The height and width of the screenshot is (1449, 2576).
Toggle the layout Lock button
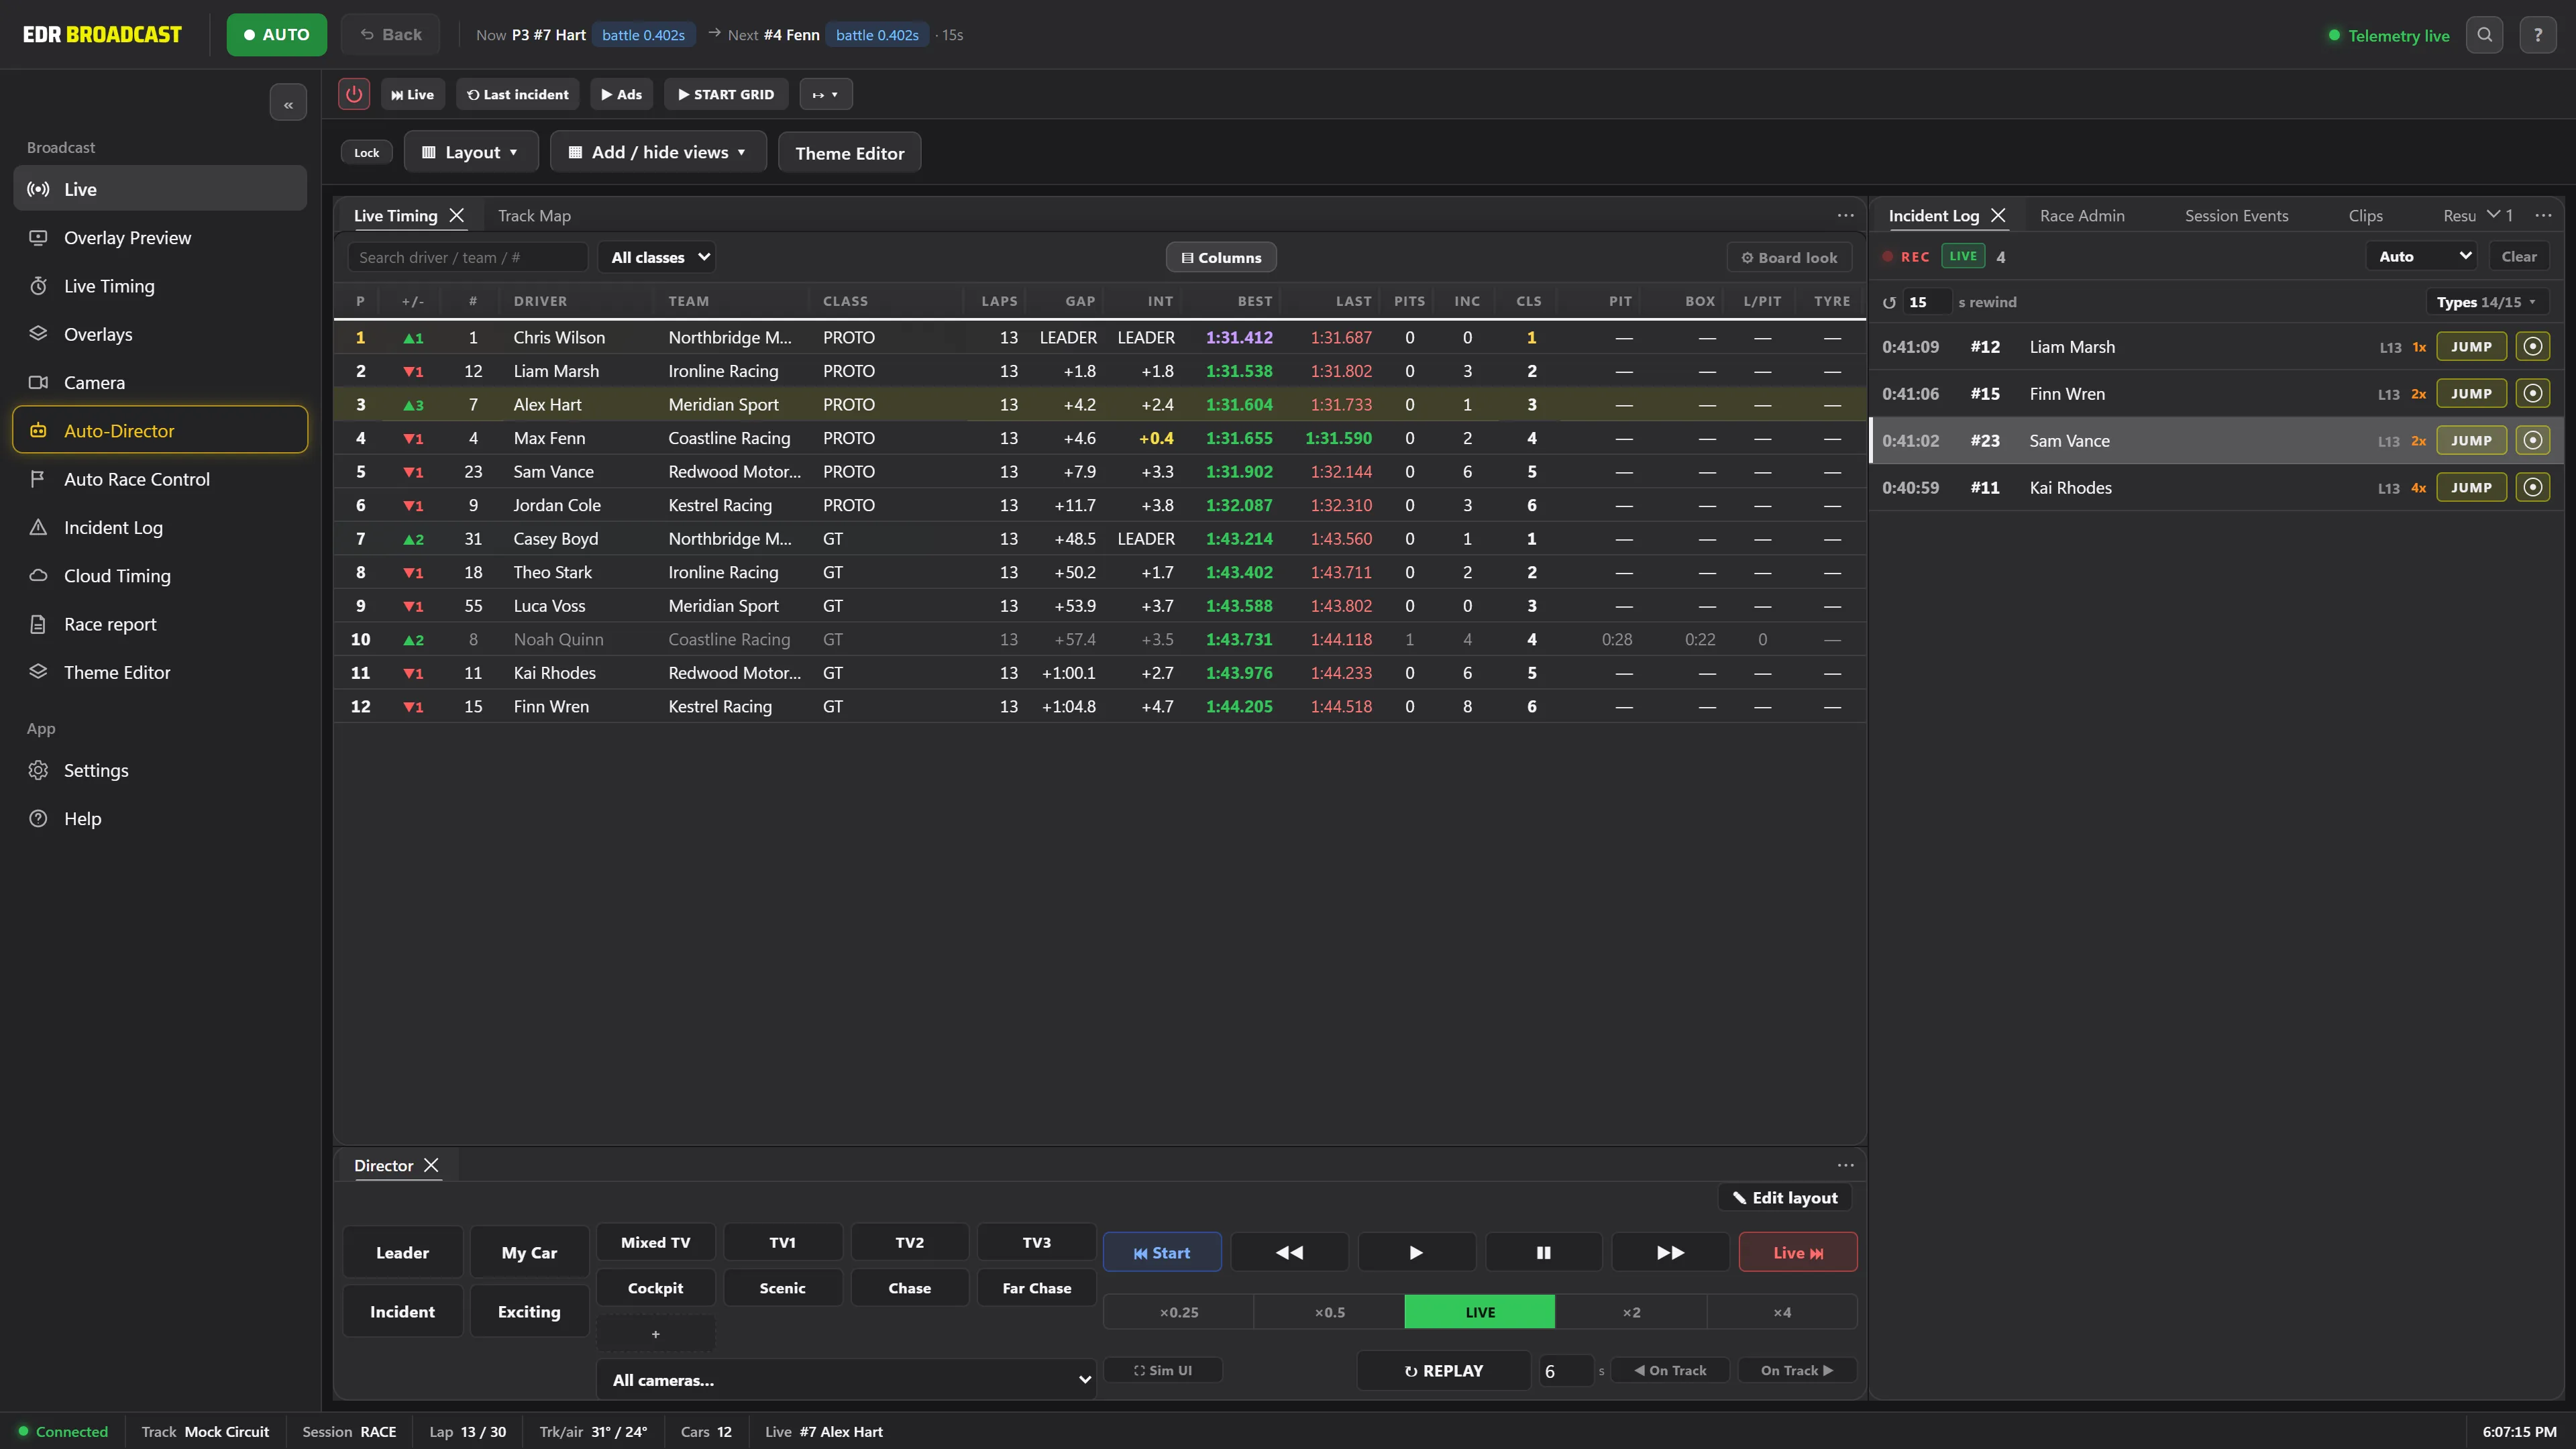[366, 153]
